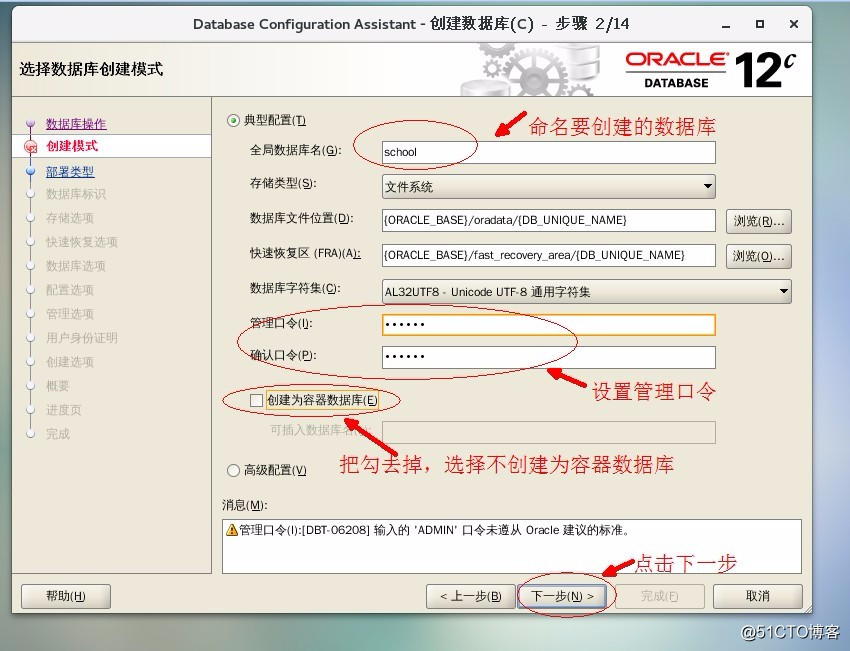Click the 用户身份证明 step label
Image resolution: width=850 pixels, height=651 pixels.
click(x=82, y=338)
